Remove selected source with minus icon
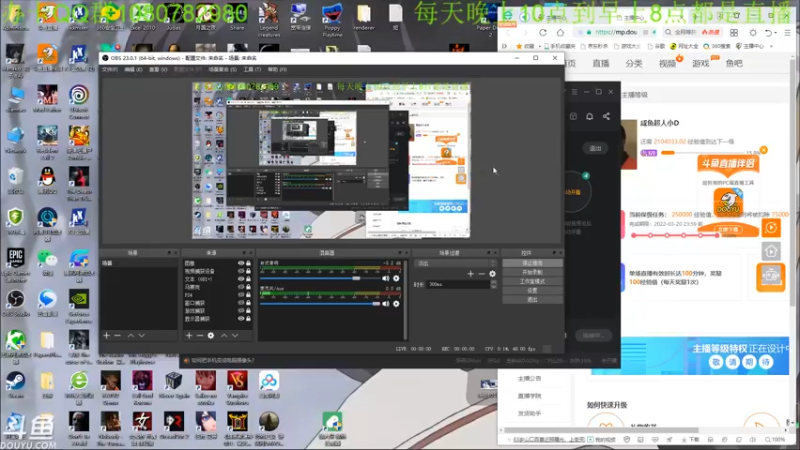 click(x=199, y=335)
